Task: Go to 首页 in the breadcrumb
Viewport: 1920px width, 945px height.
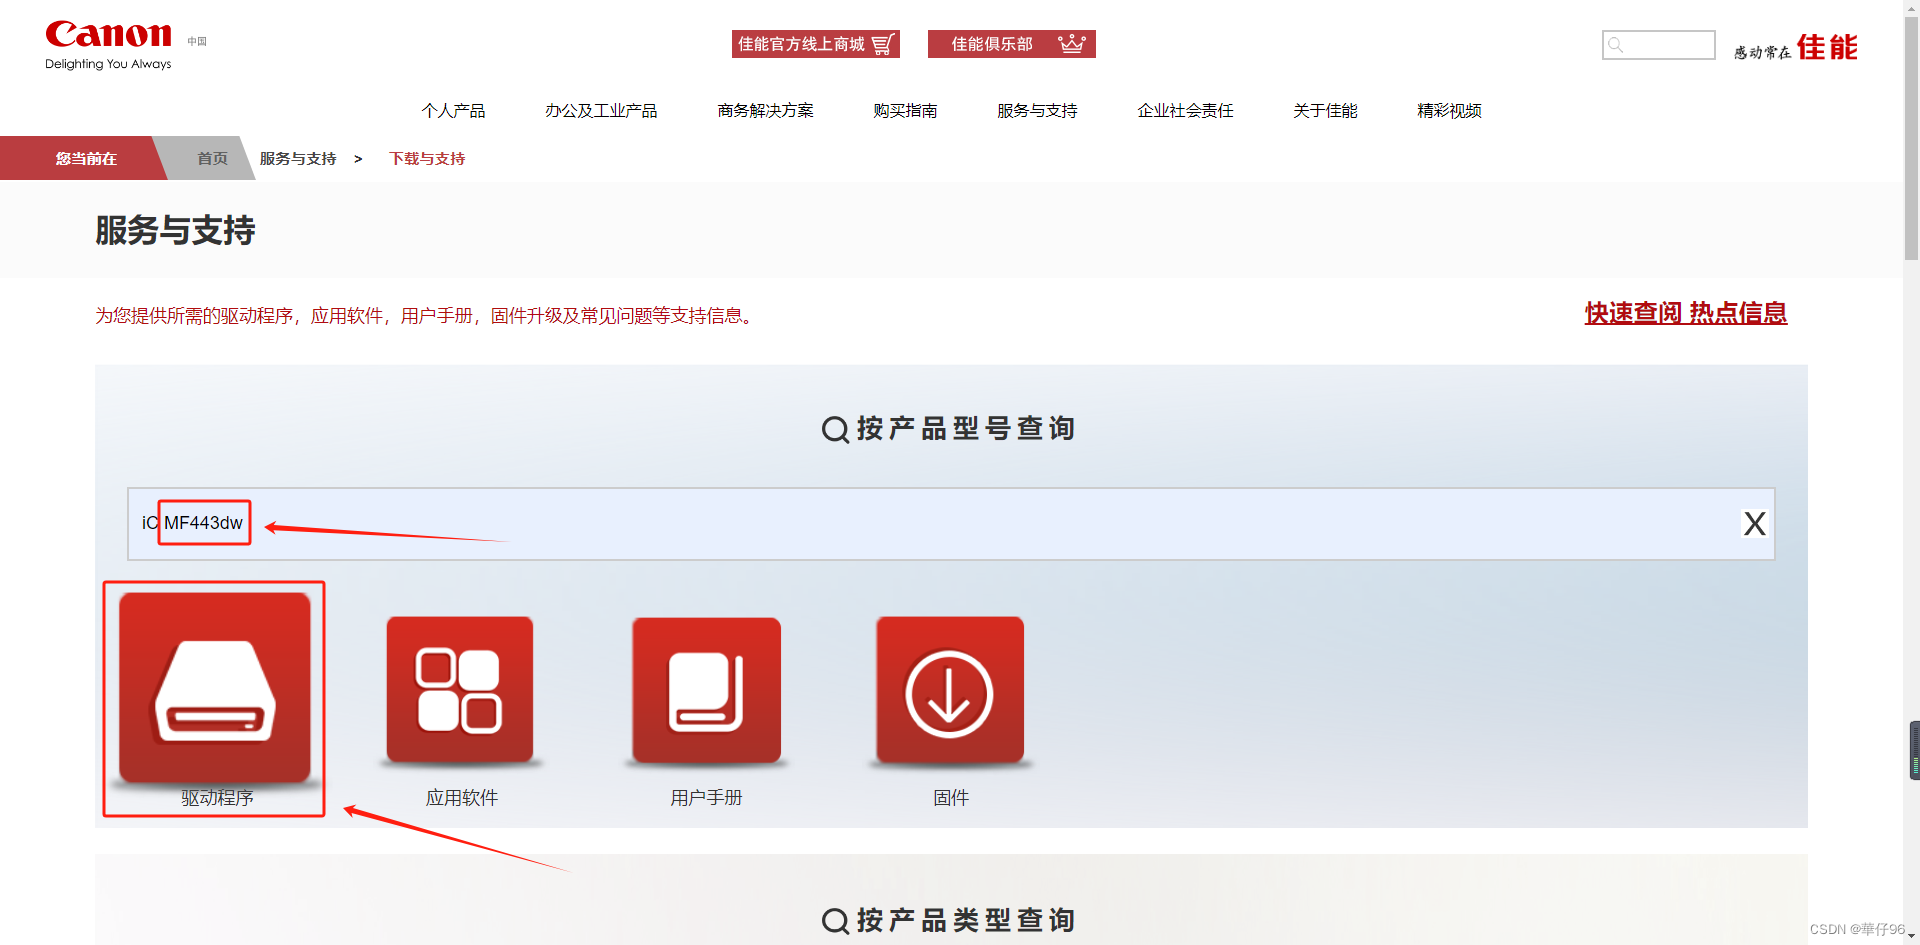Action: [x=212, y=158]
